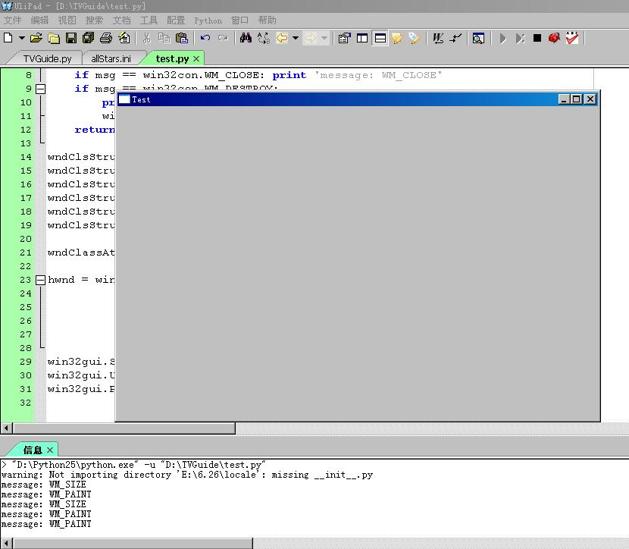Viewport: 629px width, 549px height.
Task: Click the Copy icon
Action: pyautogui.click(x=164, y=38)
